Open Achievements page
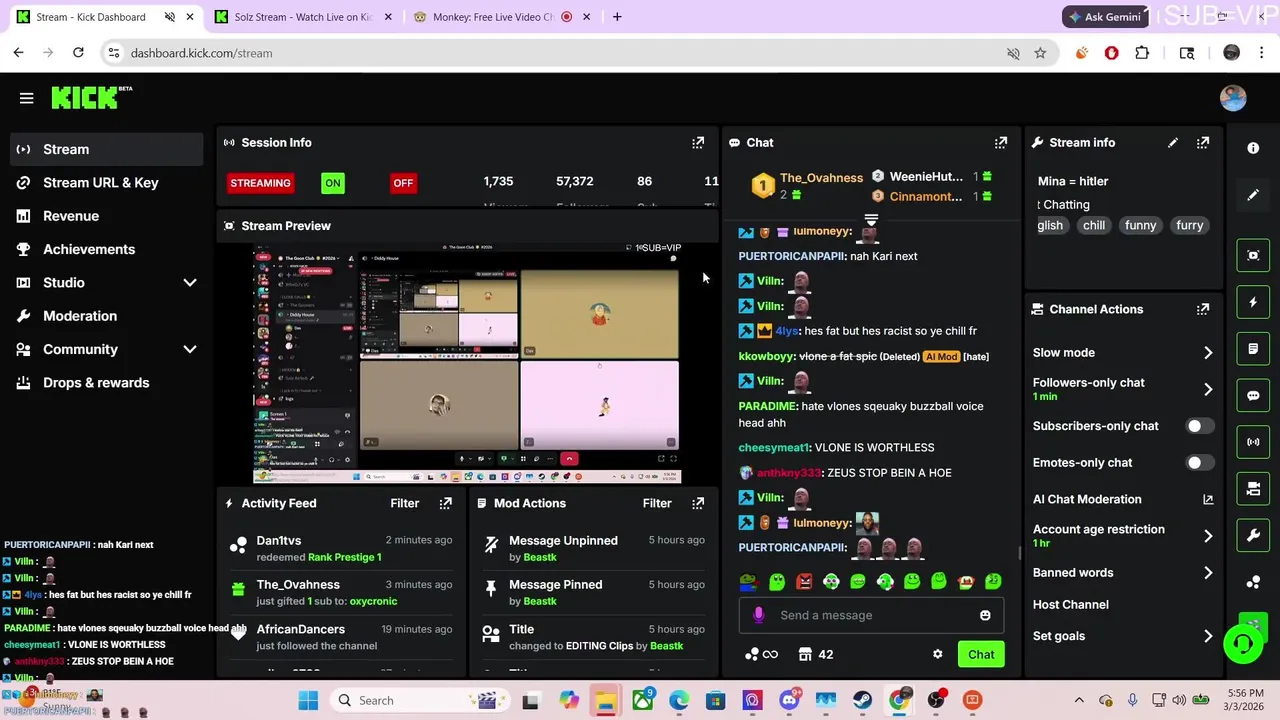The width and height of the screenshot is (1280, 720). (105, 249)
